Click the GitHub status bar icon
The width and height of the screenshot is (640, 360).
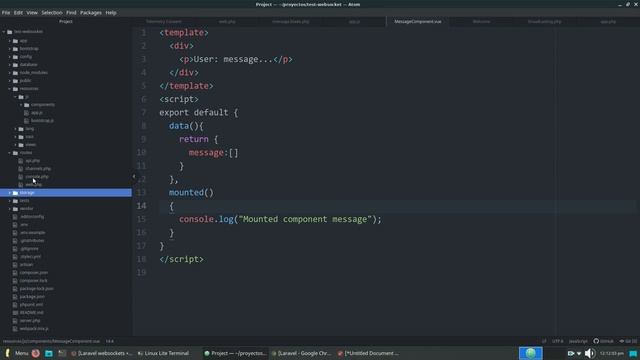click(603, 341)
